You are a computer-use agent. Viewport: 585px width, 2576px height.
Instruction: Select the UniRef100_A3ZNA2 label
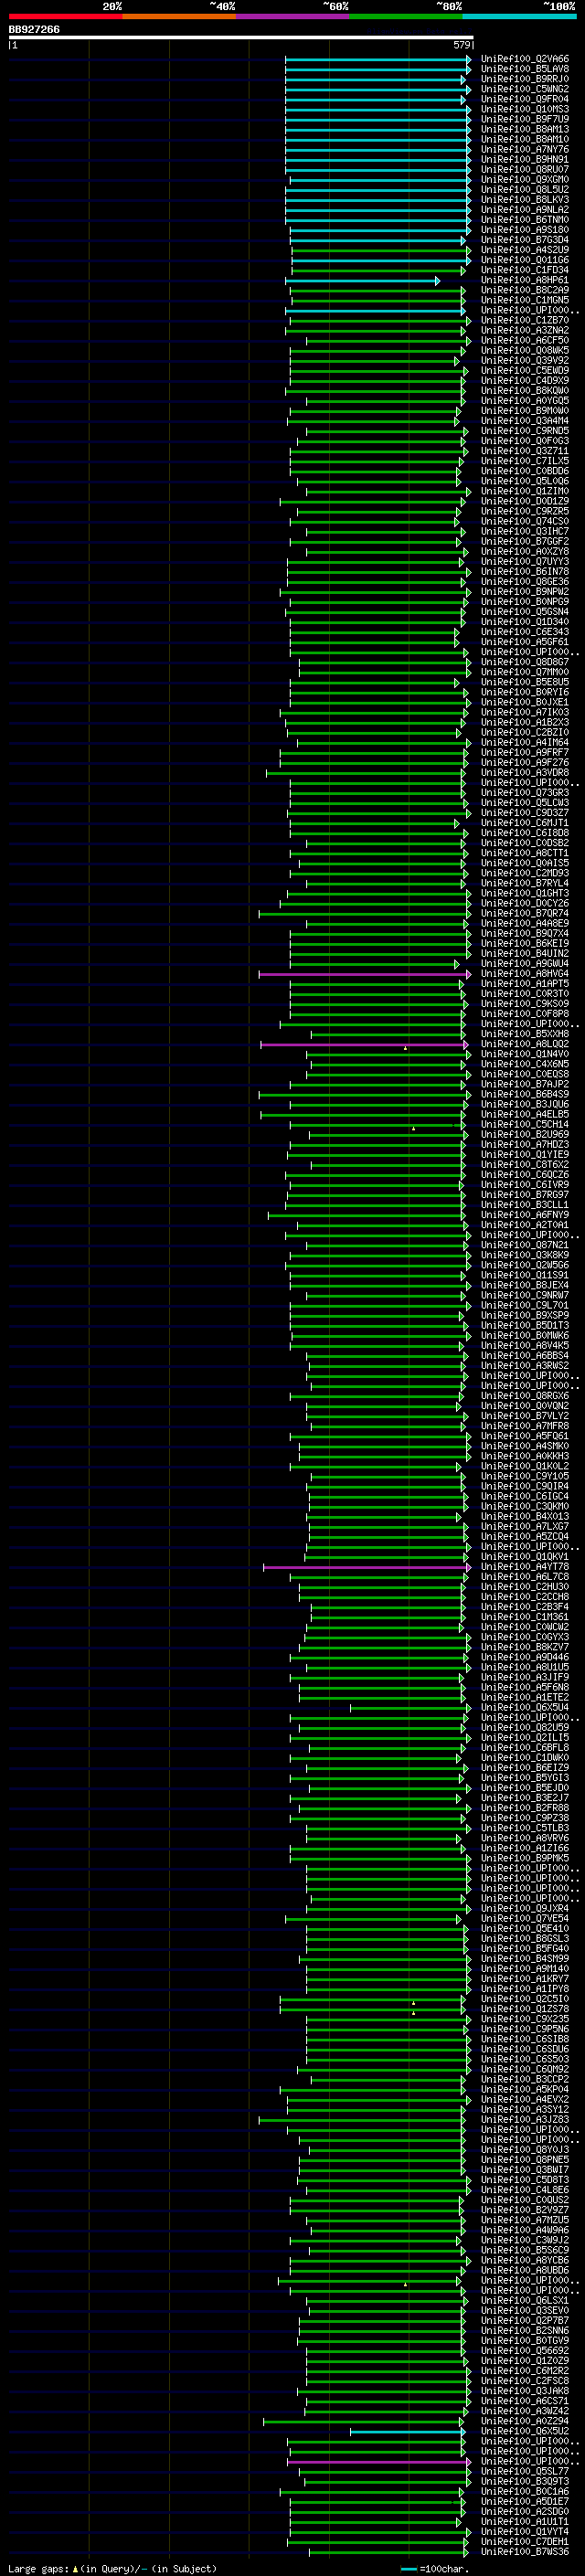[x=524, y=330]
